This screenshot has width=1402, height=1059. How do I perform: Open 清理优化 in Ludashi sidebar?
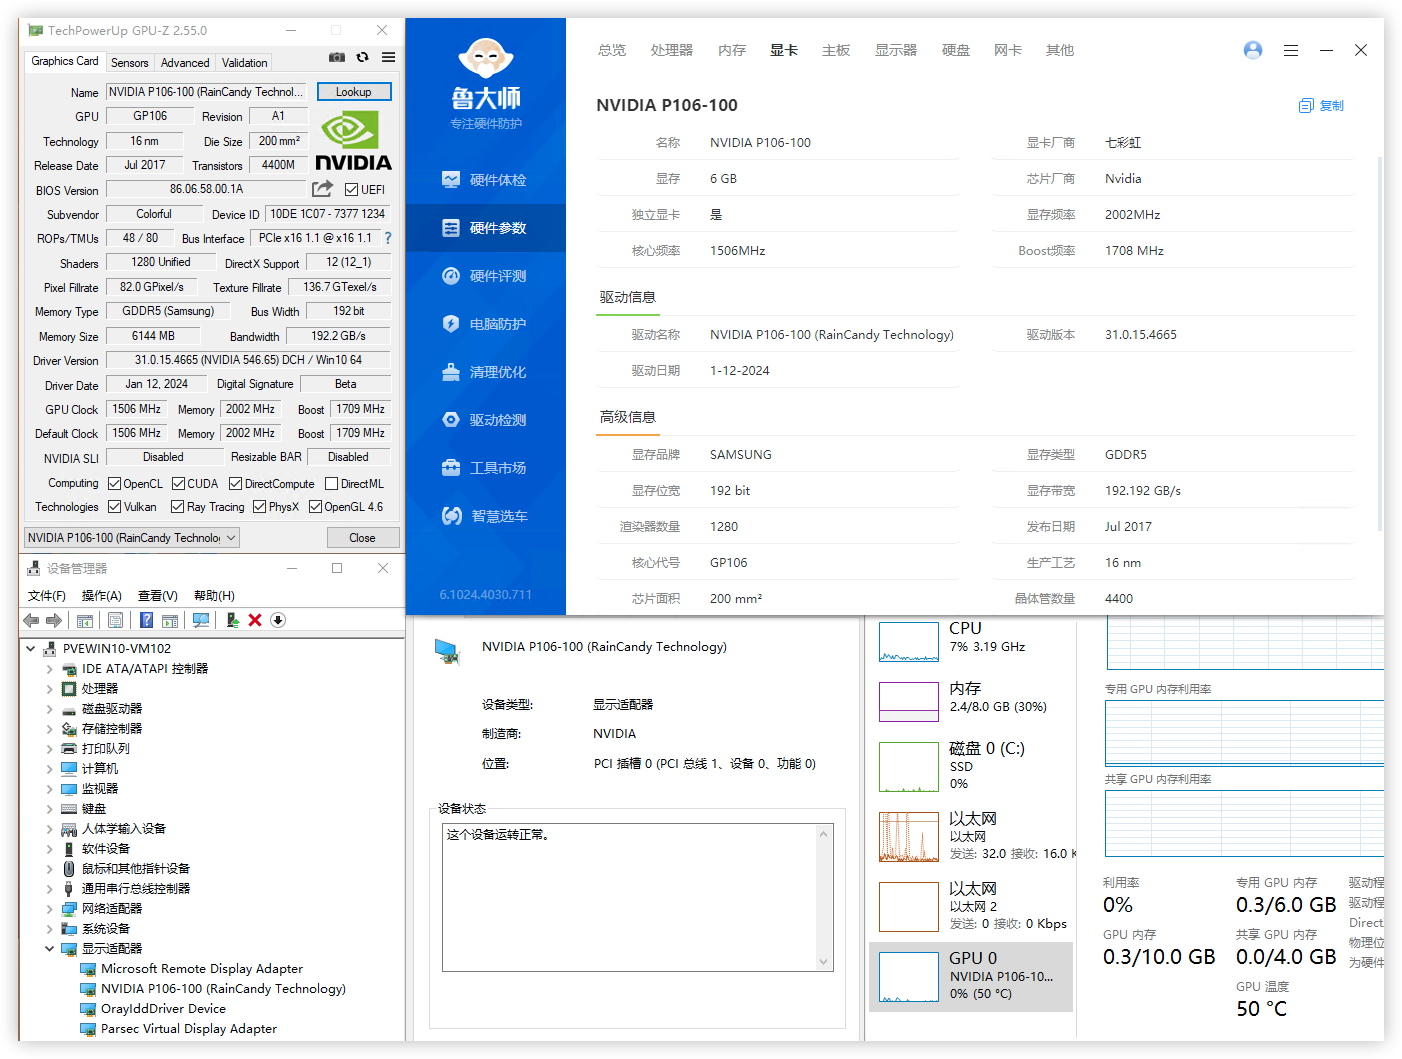(x=485, y=372)
